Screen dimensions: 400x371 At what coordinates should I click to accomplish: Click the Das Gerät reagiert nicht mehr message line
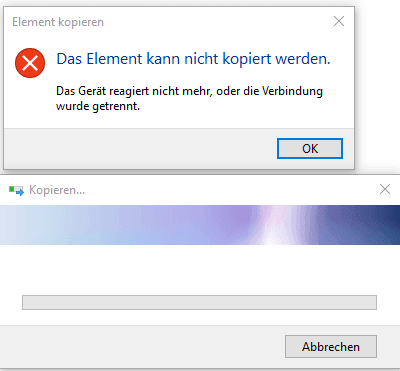[189, 91]
